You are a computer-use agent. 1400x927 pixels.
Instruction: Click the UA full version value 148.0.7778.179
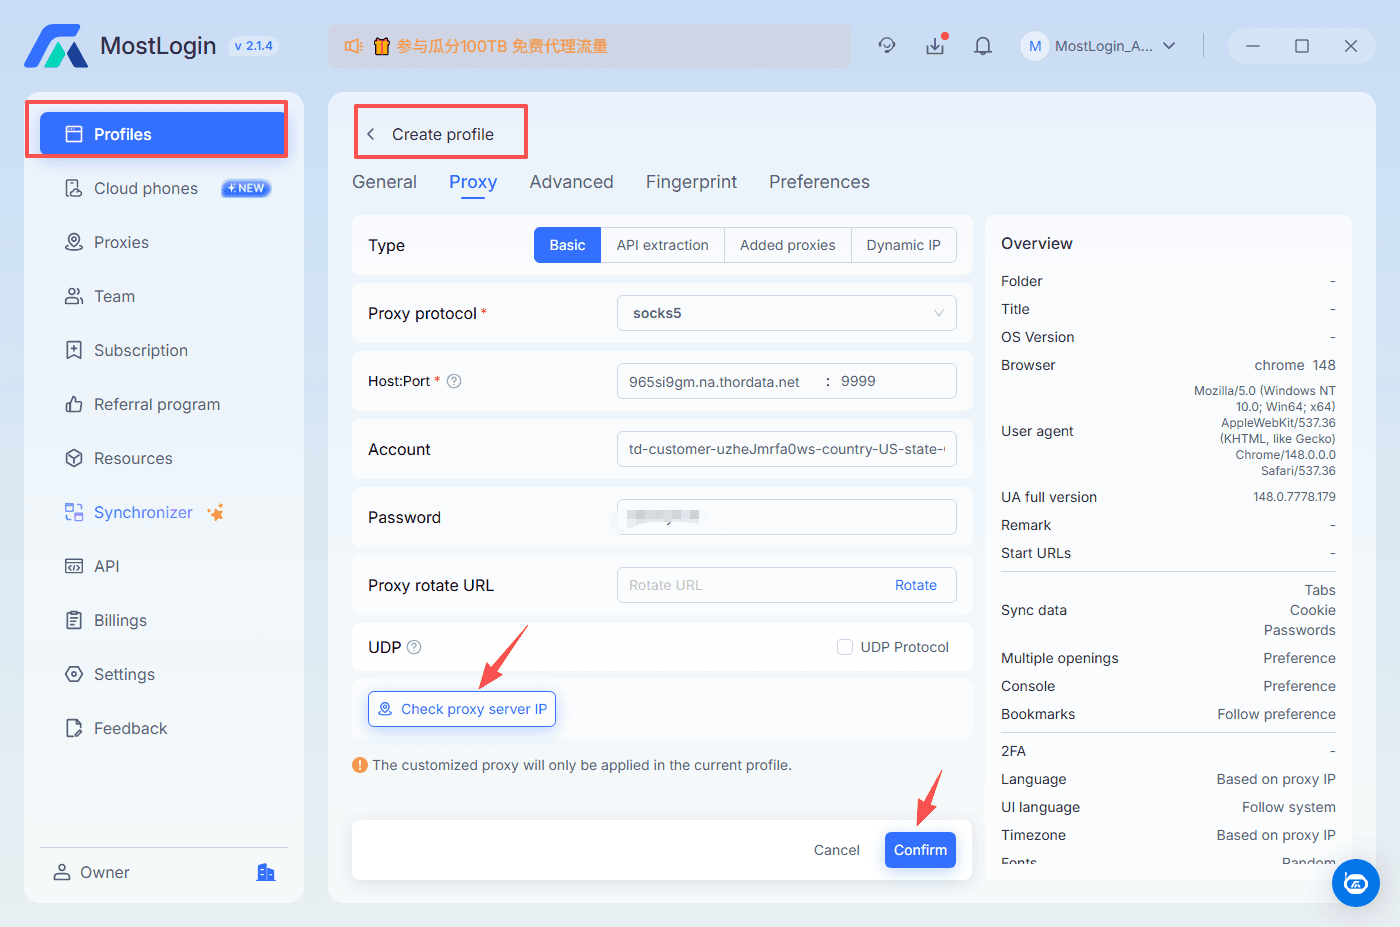(x=1294, y=497)
